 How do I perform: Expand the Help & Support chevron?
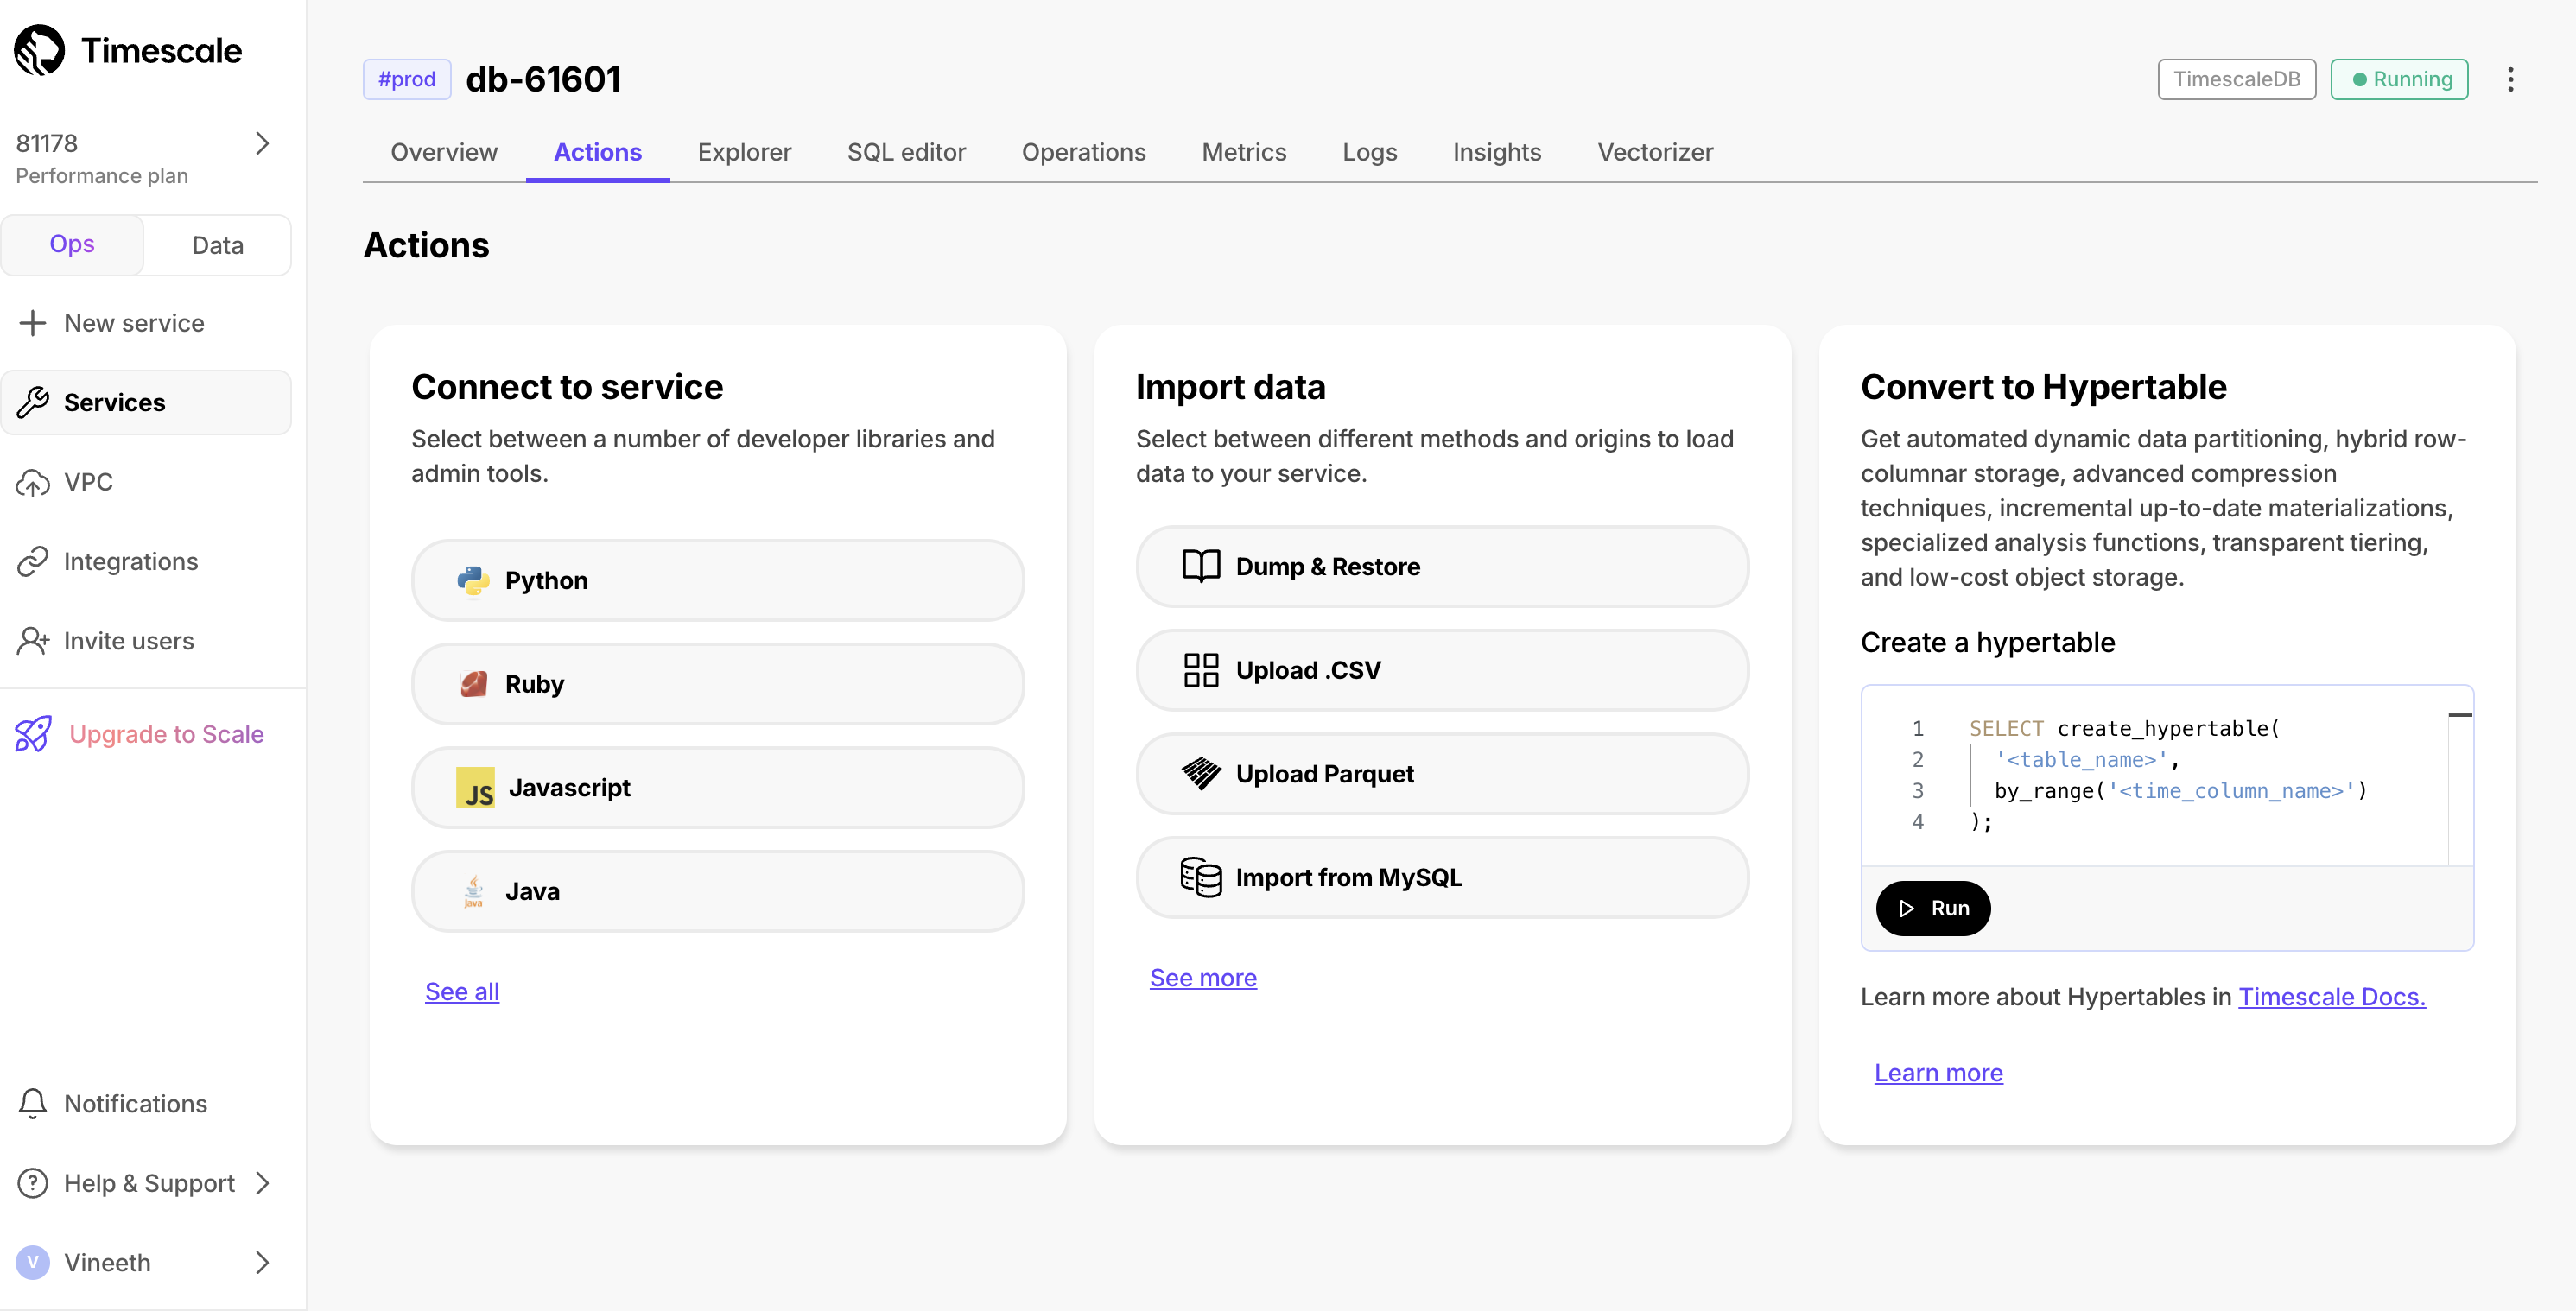click(x=262, y=1183)
